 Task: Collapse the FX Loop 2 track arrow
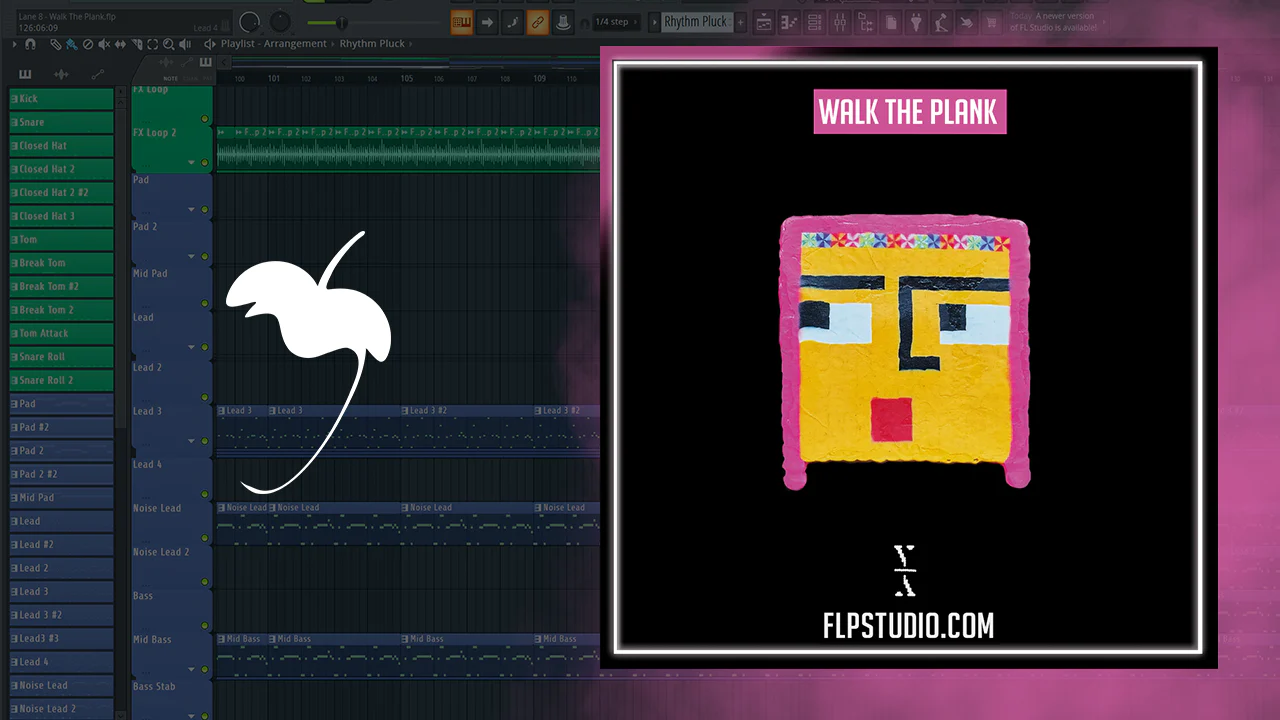click(191, 162)
